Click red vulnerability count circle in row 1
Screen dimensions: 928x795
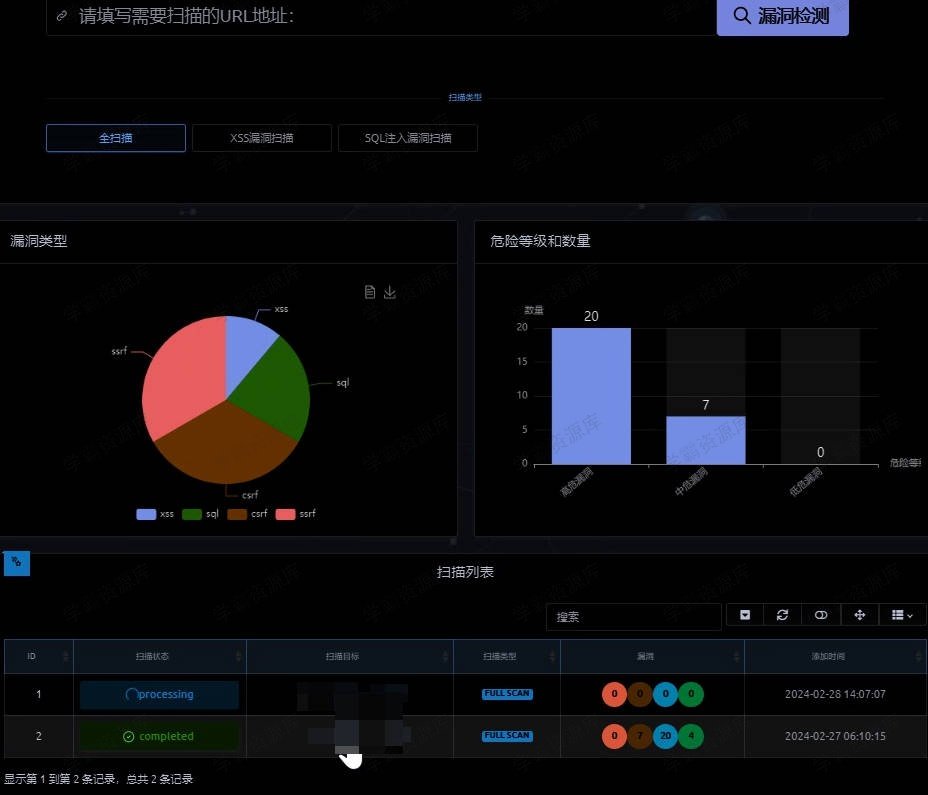point(614,694)
